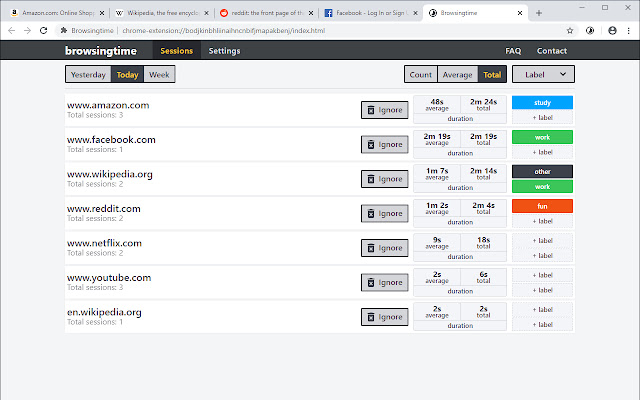
Task: Click the 2m 24s total for amazon.com
Action: click(x=483, y=104)
